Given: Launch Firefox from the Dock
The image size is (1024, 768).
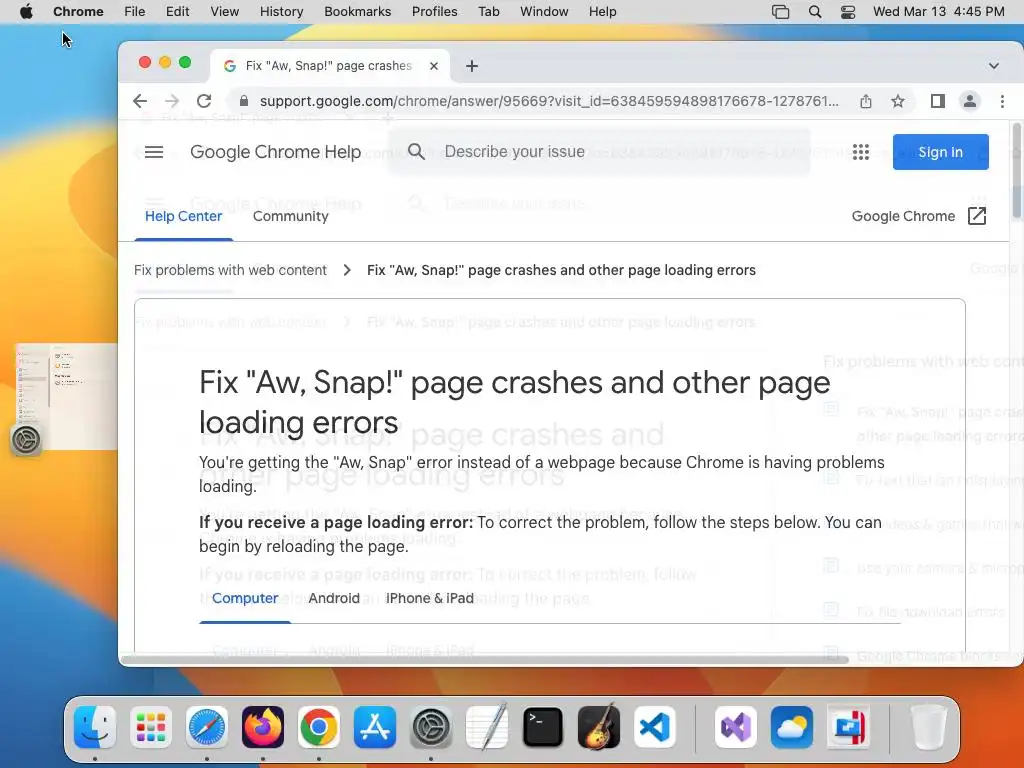Looking at the screenshot, I should tap(263, 727).
